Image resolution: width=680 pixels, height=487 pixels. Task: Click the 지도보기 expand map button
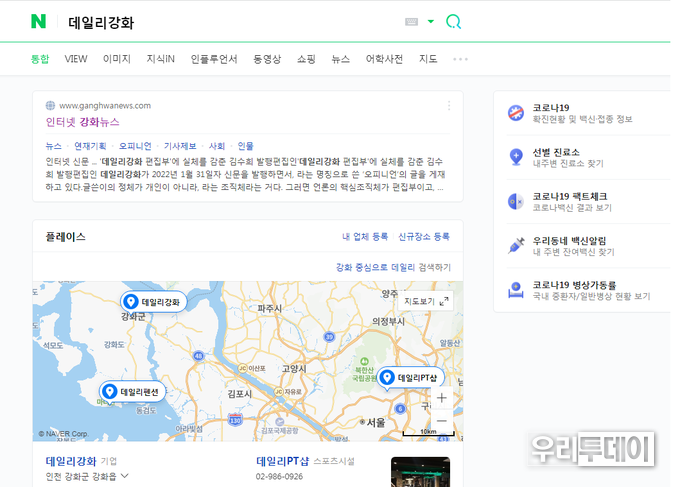tap(426, 301)
